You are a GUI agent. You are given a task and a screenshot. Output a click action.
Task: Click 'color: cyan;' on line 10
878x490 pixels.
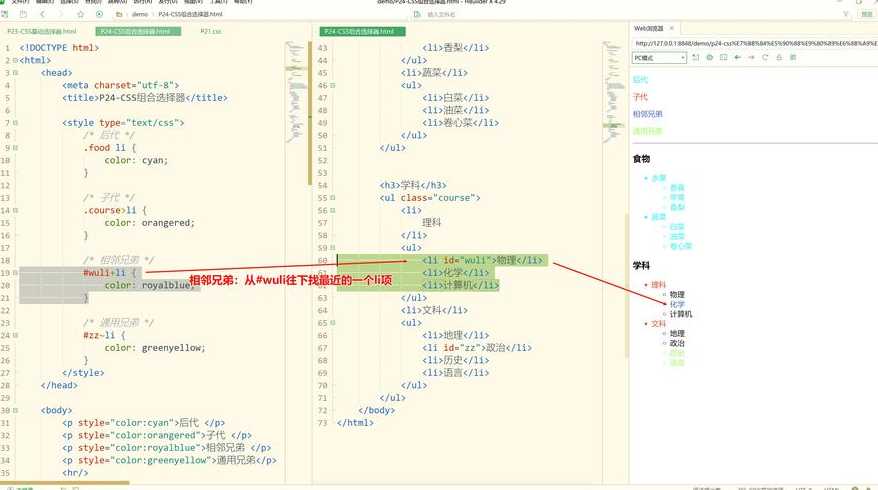click(136, 160)
